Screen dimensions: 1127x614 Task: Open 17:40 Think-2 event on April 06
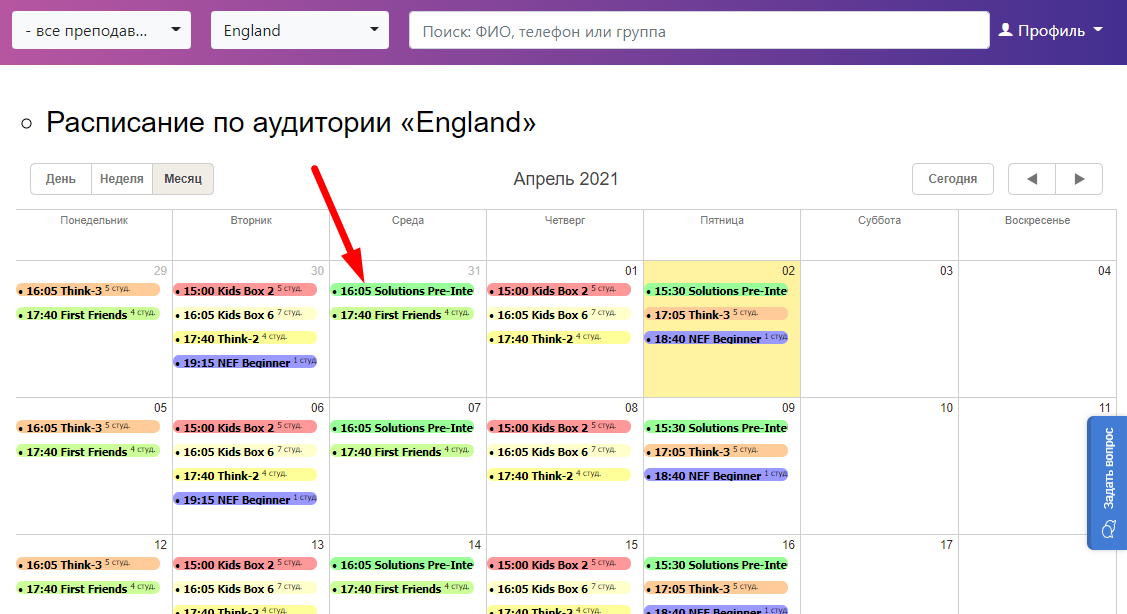coord(245,475)
